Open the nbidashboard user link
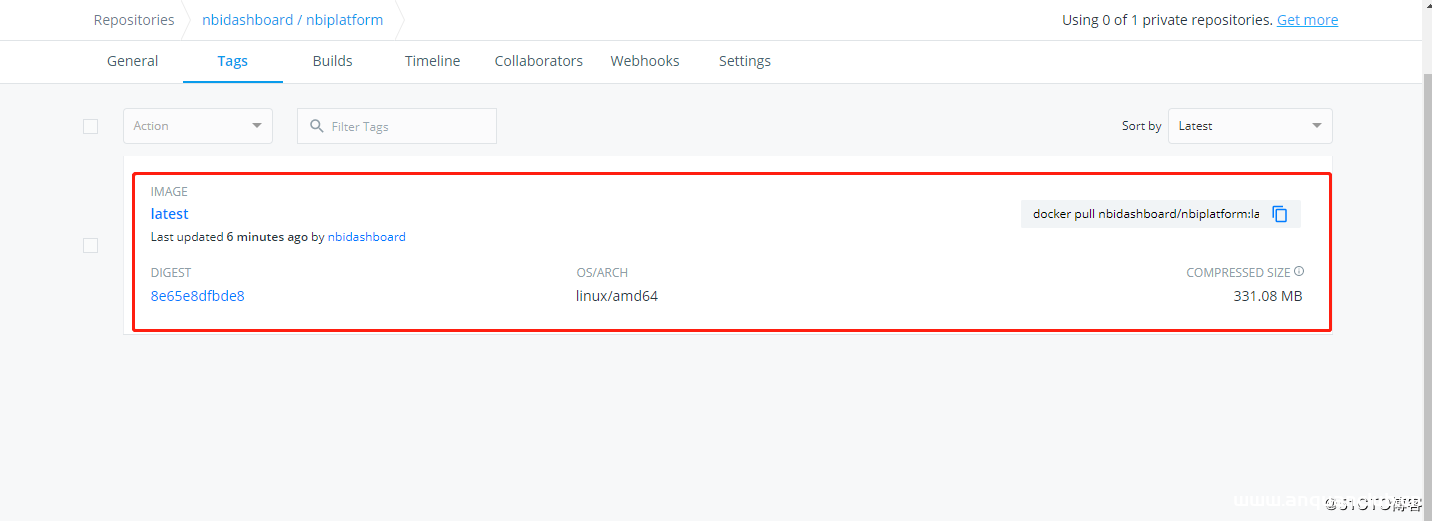Screen dimensions: 1432x521 [x=367, y=237]
